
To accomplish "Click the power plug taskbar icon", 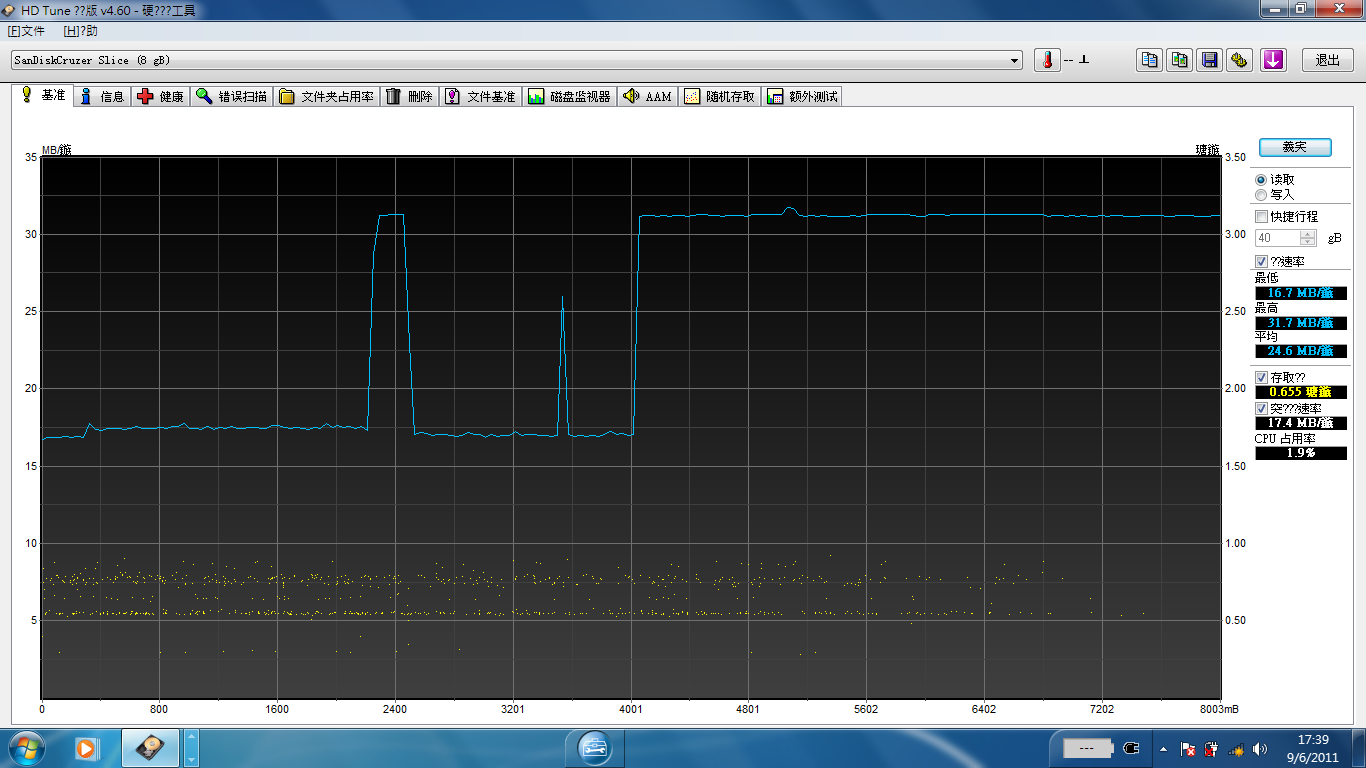I will (1132, 748).
